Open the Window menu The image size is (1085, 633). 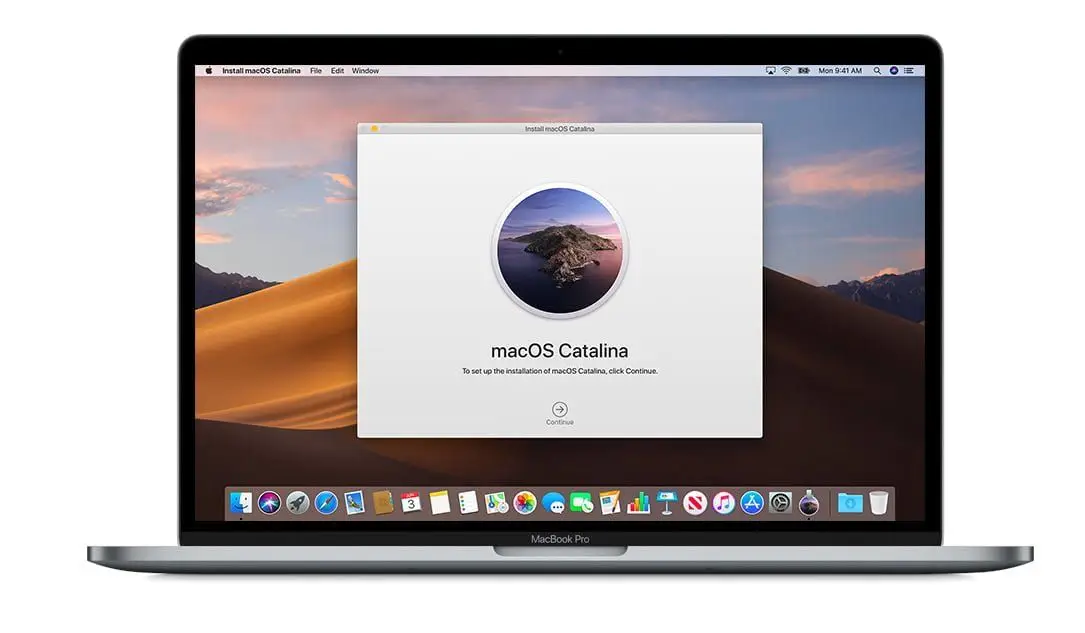pyautogui.click(x=366, y=70)
